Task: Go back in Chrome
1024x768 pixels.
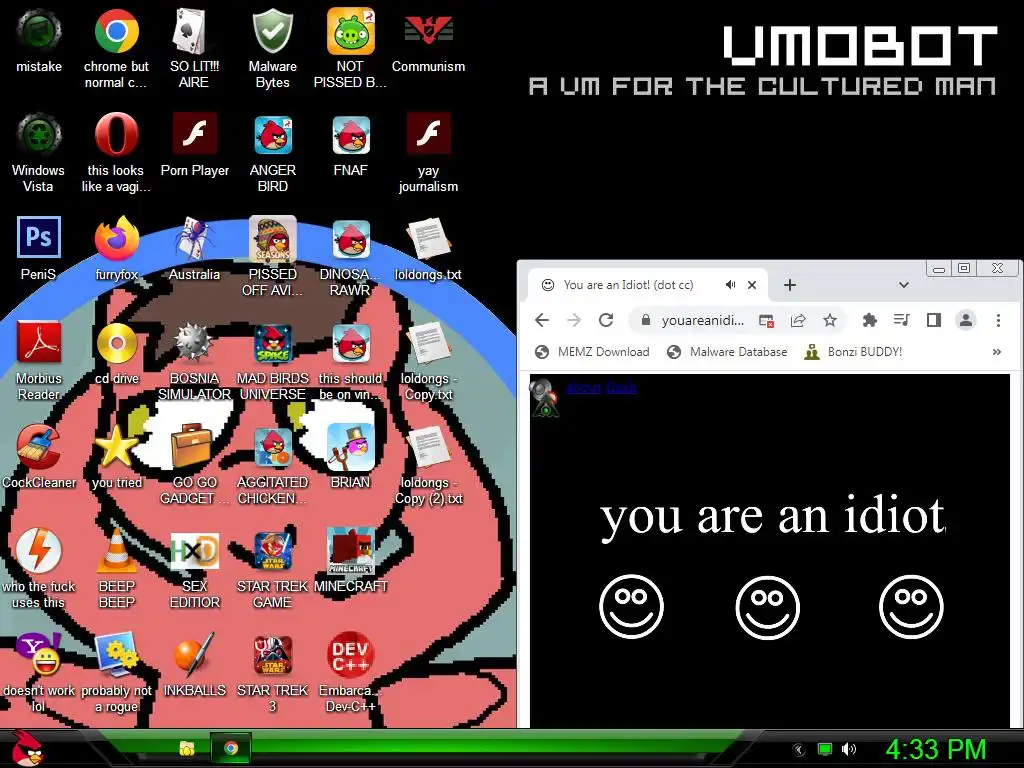Action: click(542, 320)
